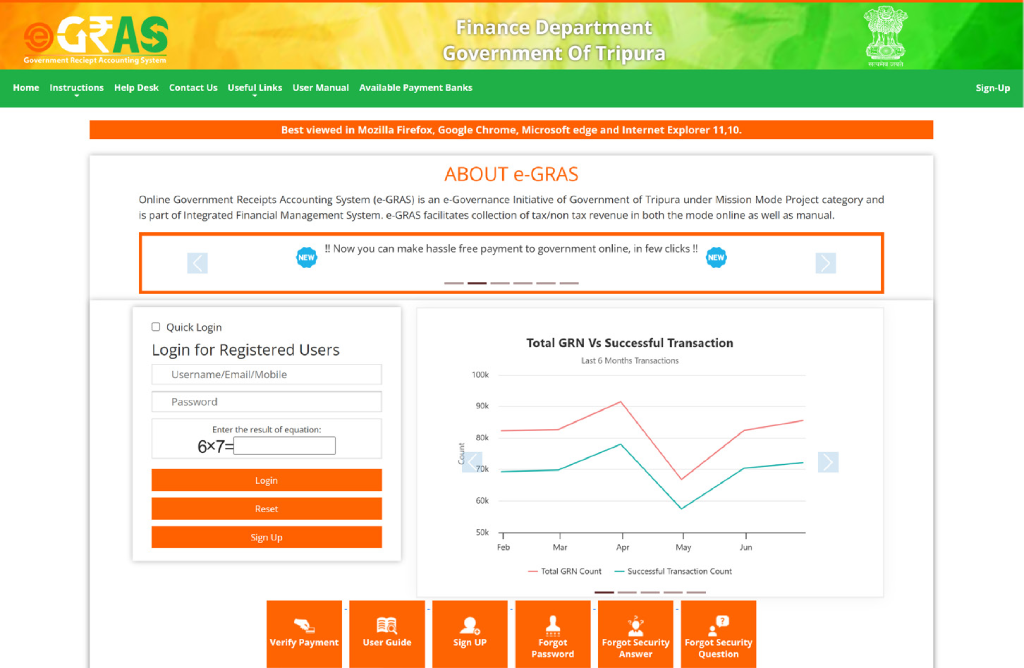This screenshot has height=668, width=1024.
Task: Go to Home in navigation bar
Action: tap(26, 87)
